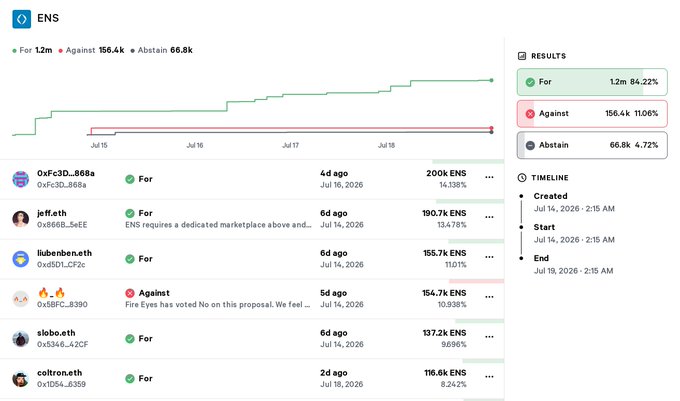Click green check icon on coltron.eth vote
Viewport: 680px width, 401px height.
(130, 378)
